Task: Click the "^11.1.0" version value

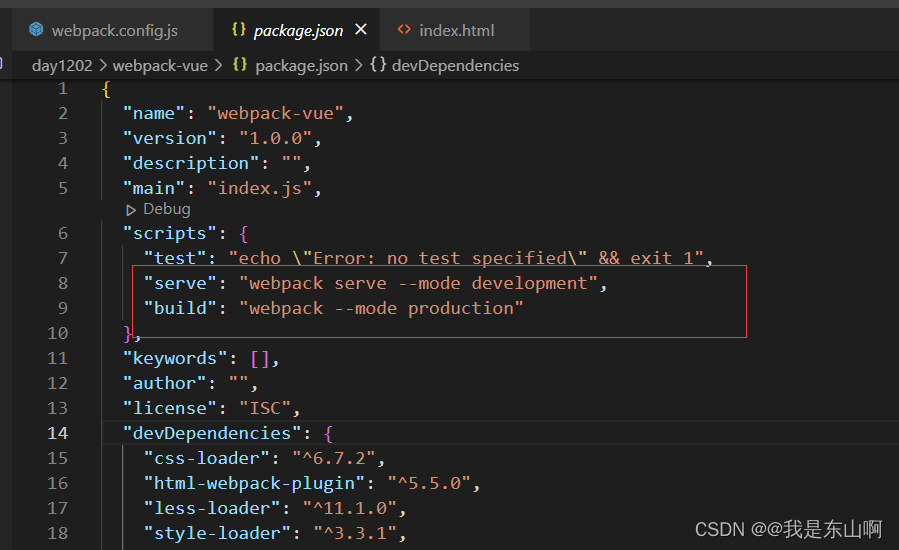Action: (350, 508)
